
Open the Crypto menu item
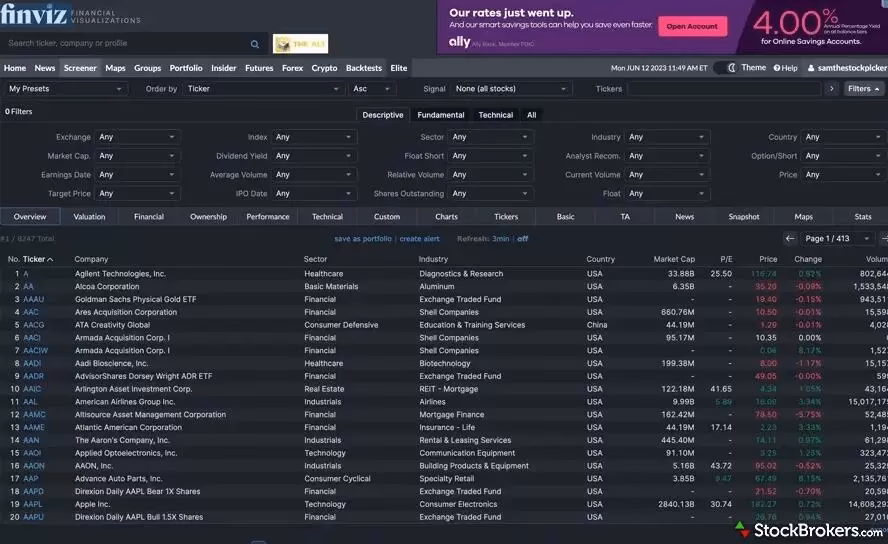point(325,68)
